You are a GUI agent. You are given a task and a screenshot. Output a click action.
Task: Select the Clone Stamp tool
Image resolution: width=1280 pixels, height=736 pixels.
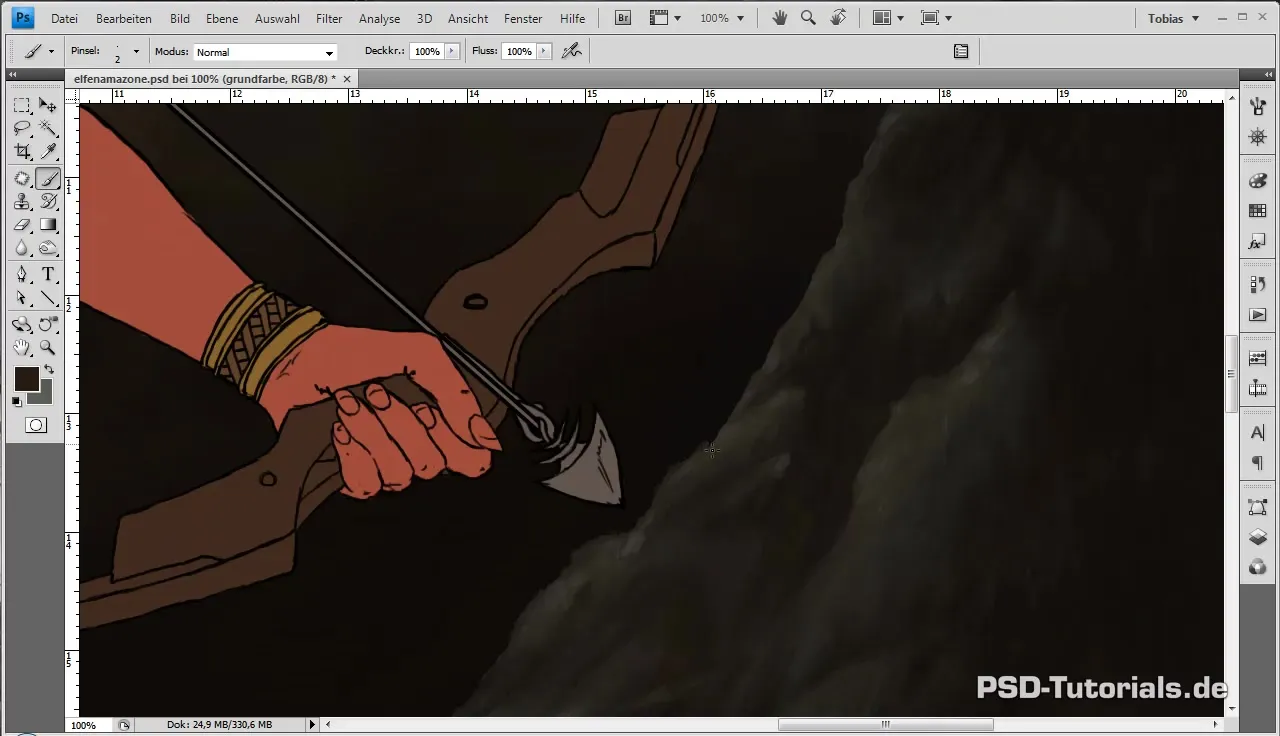tap(22, 202)
